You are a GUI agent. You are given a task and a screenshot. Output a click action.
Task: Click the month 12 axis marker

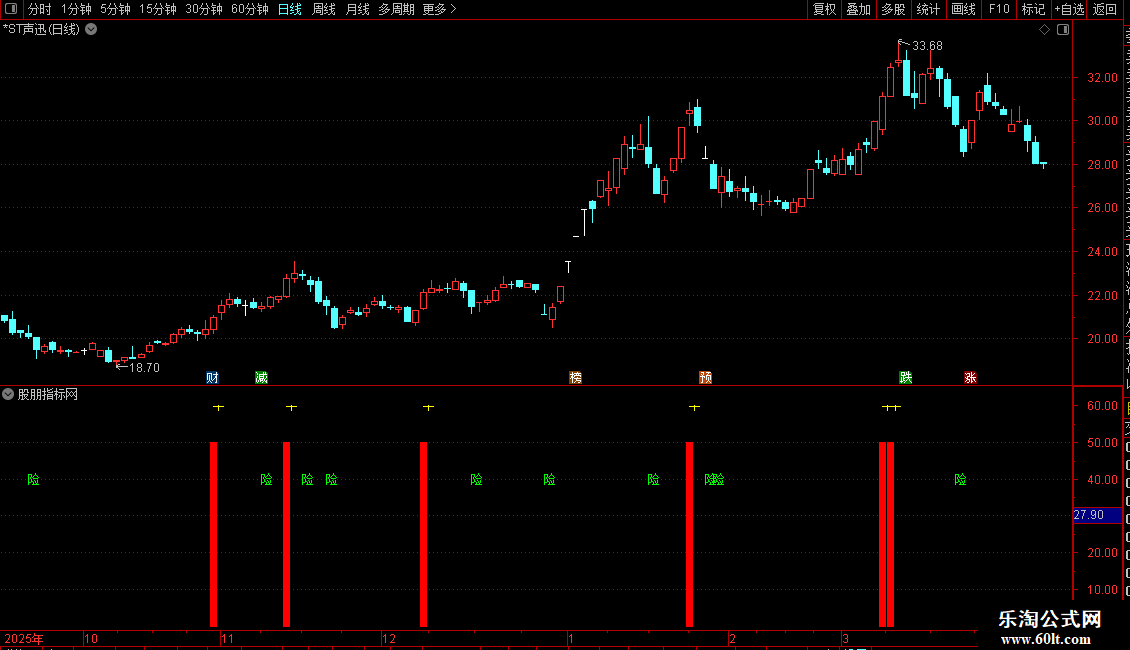coord(389,638)
